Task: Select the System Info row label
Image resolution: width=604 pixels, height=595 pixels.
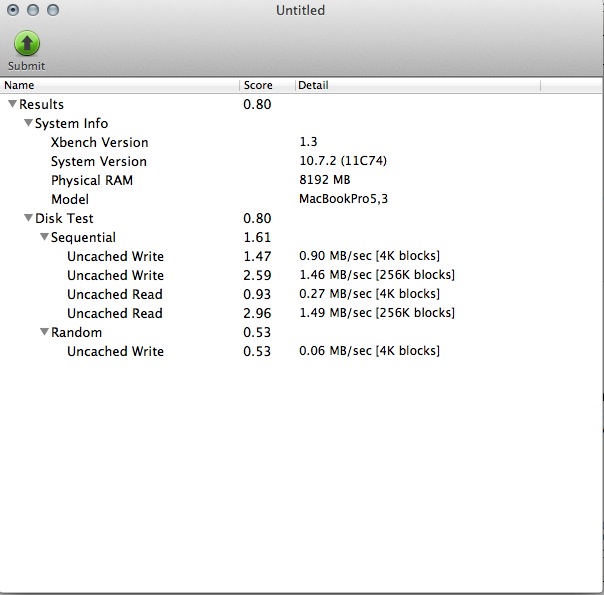Action: 72,123
